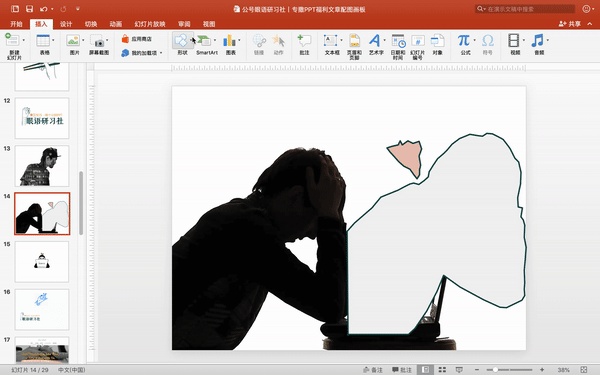Insert a table with the 表格 icon
Image resolution: width=600 pixels, height=375 pixels.
pos(43,40)
